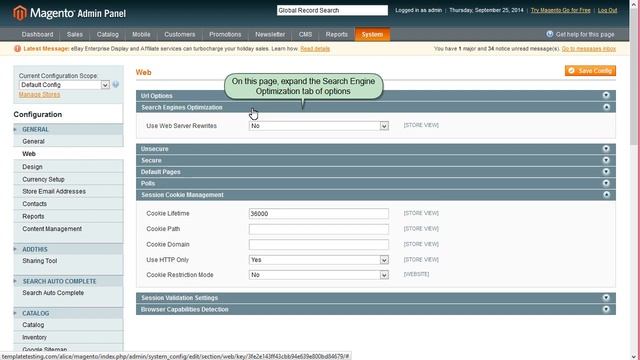Collapse SEARCH AUTO COMPLETE group header

pyautogui.click(x=68, y=281)
